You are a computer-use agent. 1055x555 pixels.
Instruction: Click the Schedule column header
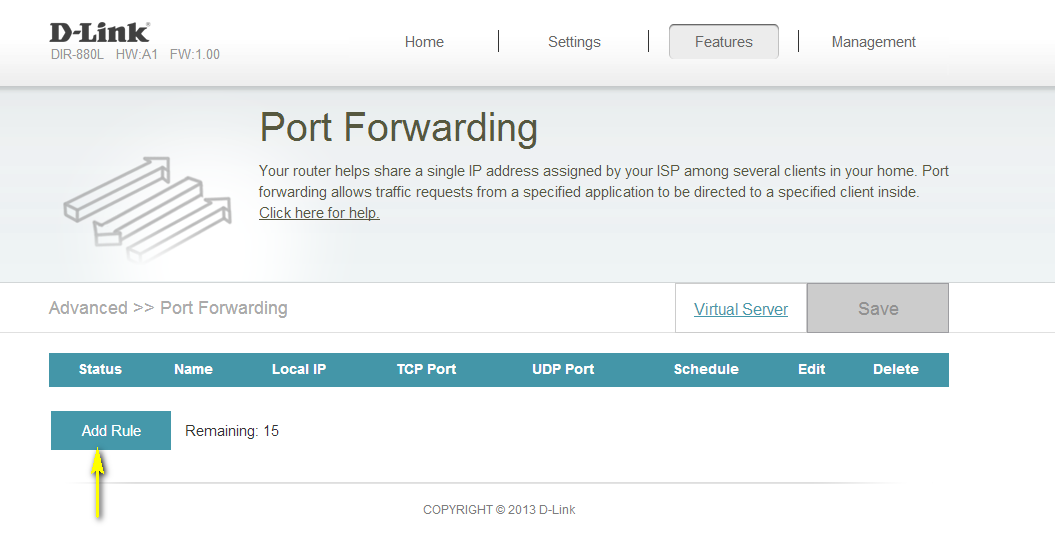click(706, 369)
